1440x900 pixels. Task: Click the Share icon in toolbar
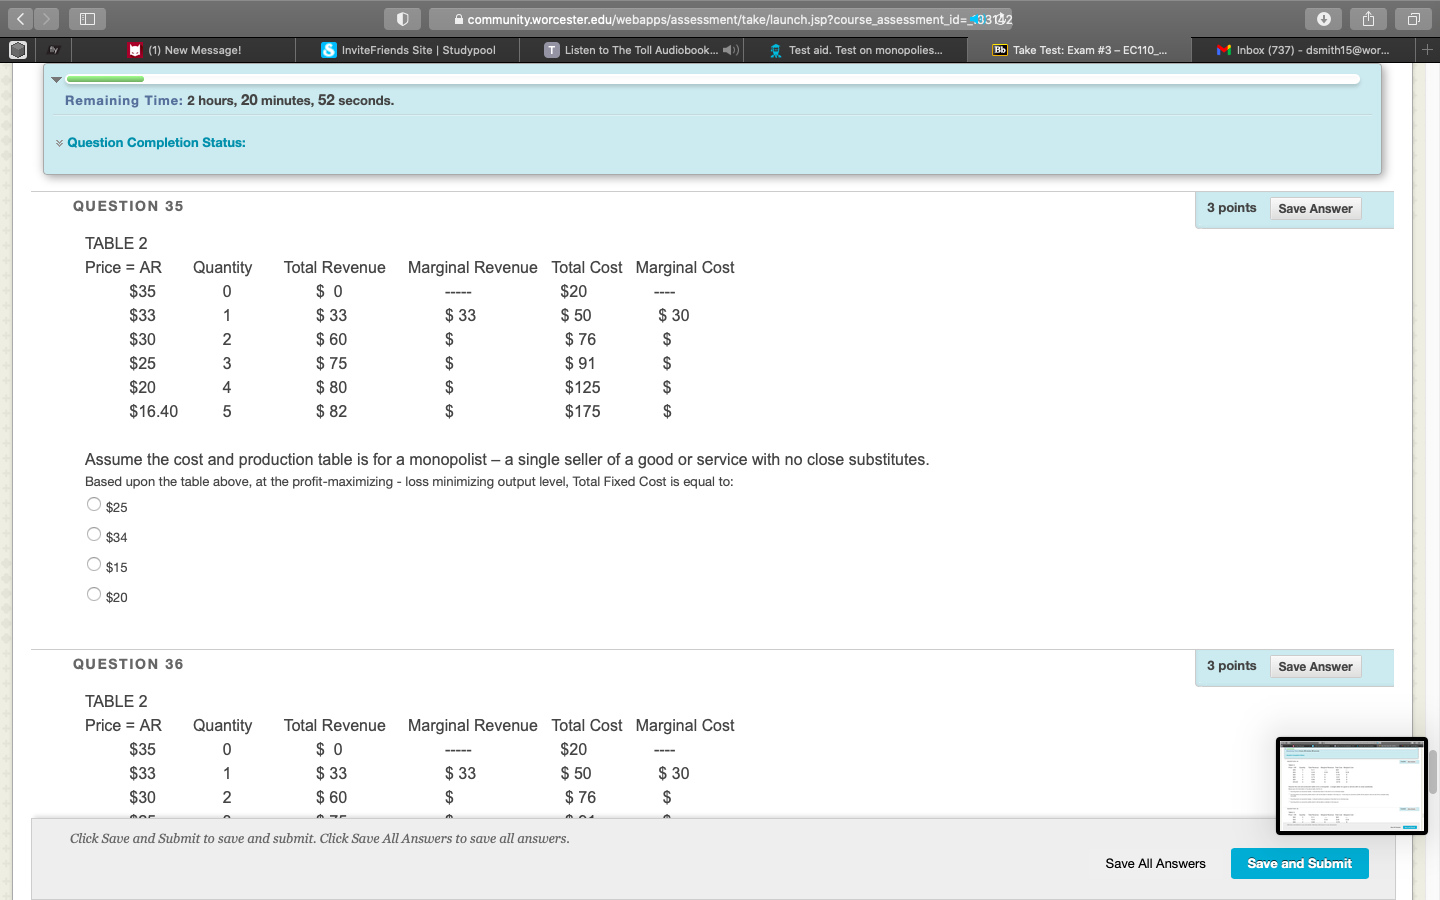pos(1368,19)
